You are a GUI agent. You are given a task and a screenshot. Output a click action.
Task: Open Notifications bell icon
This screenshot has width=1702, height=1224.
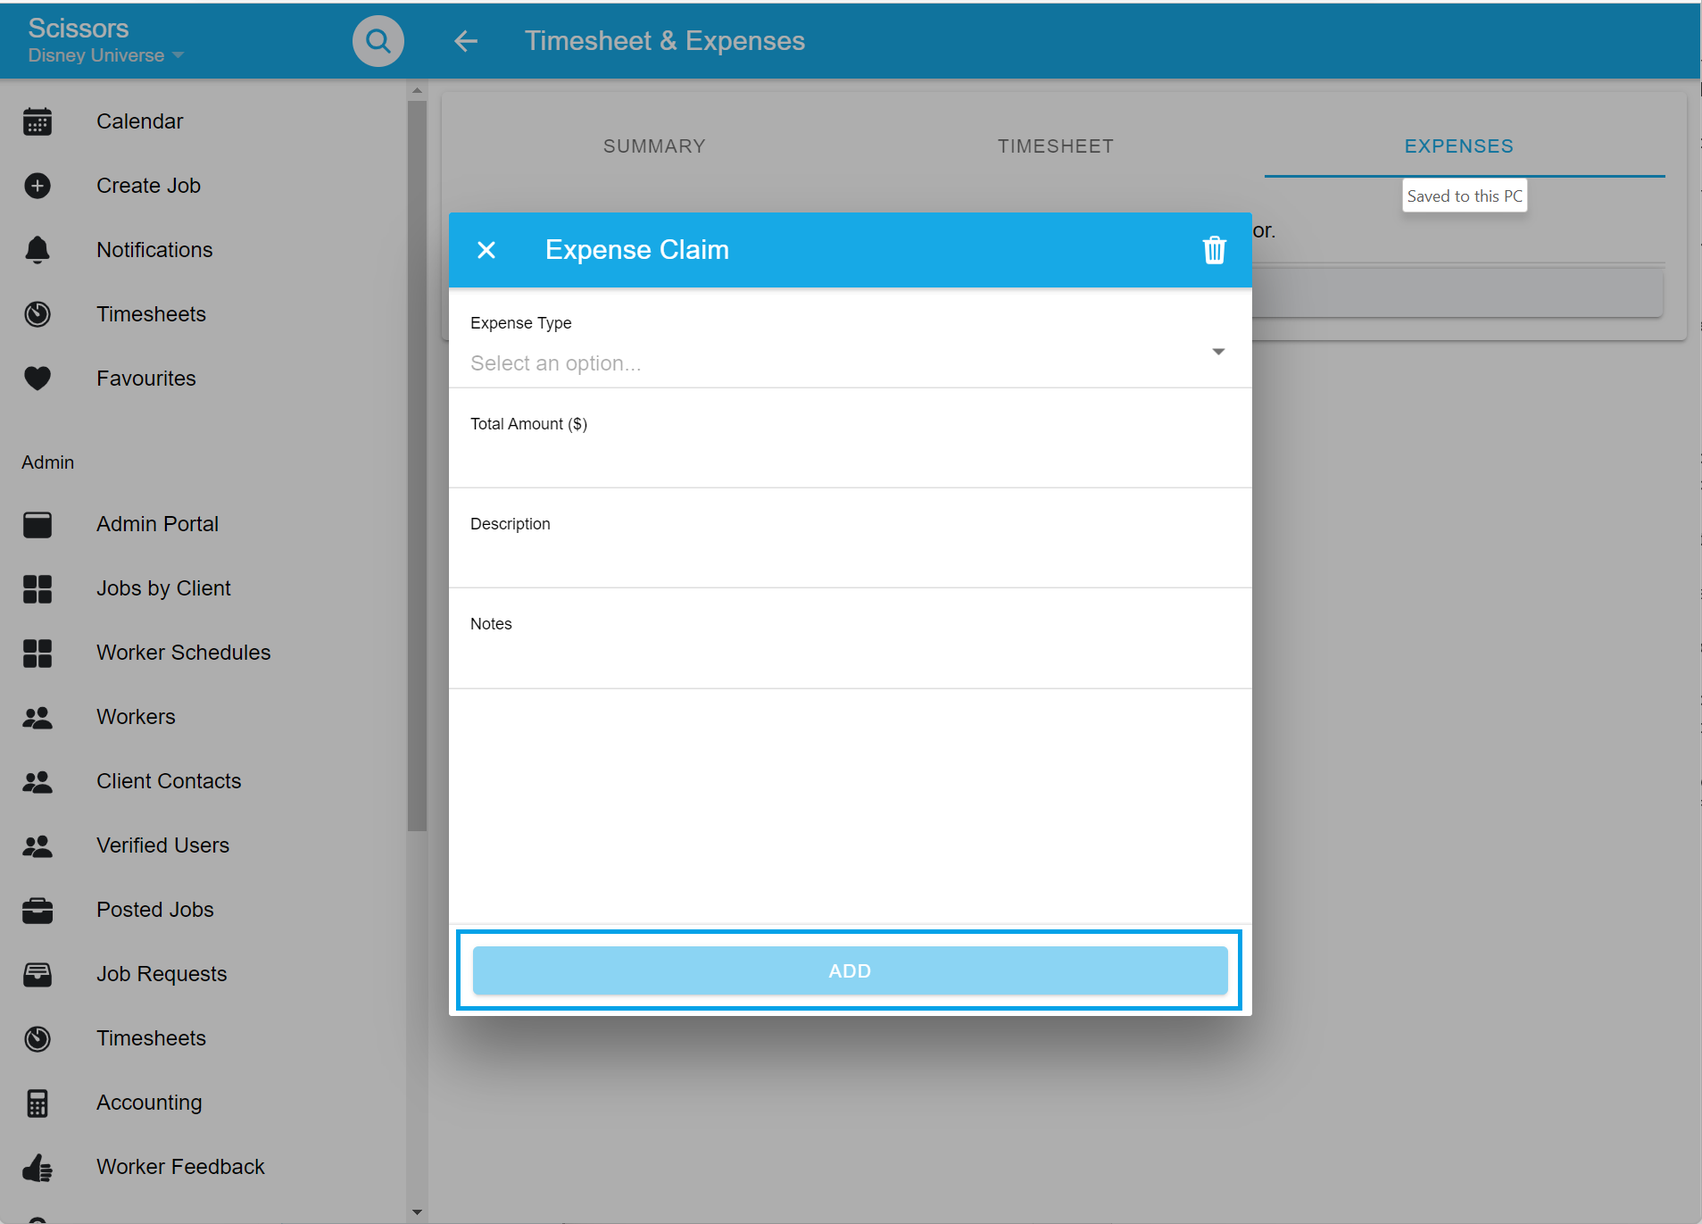pos(37,250)
